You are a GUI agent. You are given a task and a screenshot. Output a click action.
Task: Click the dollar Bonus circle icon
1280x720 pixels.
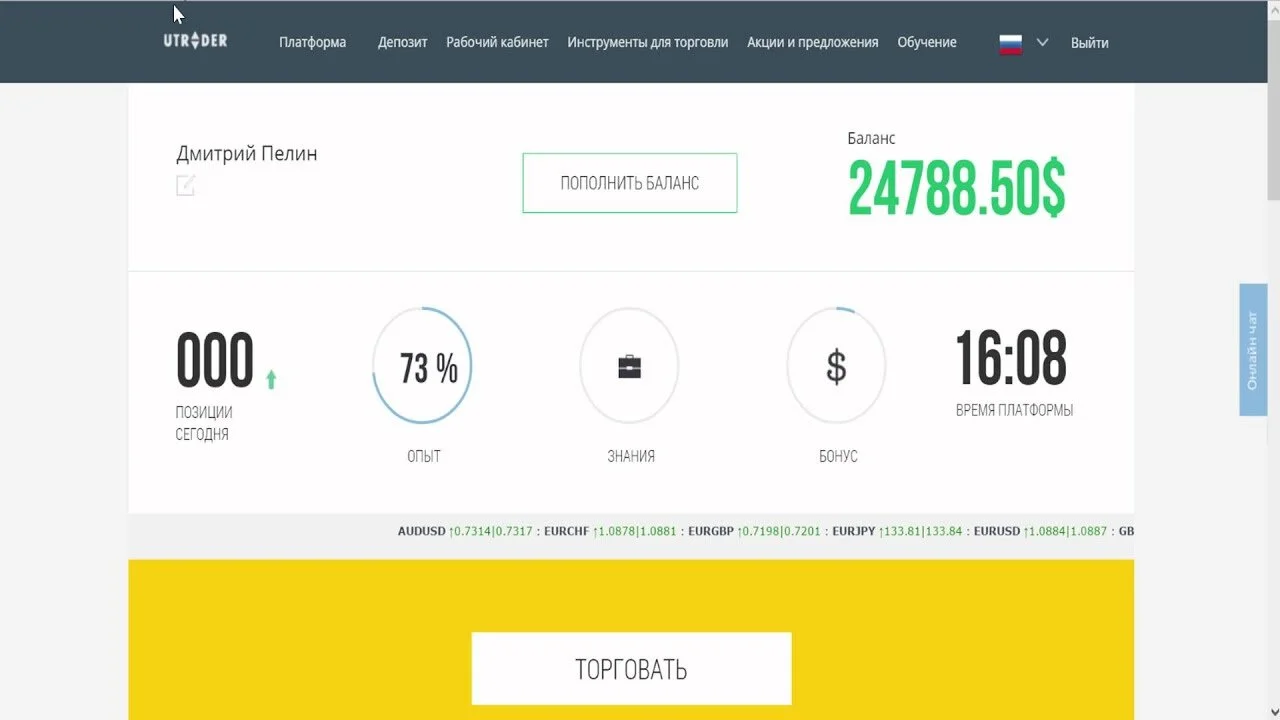(x=837, y=366)
